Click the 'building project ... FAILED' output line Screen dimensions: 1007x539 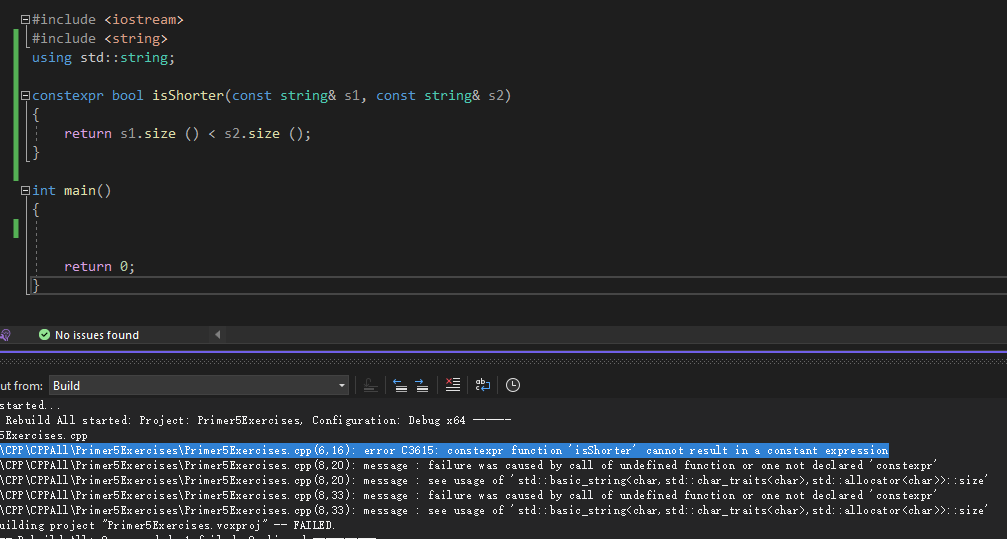(x=167, y=526)
